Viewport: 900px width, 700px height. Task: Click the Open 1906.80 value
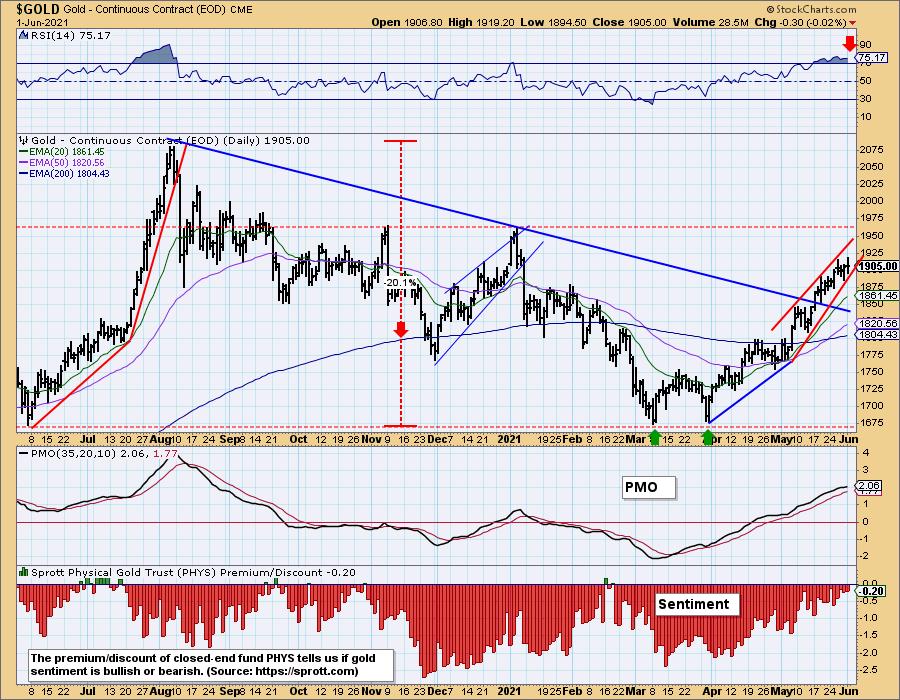coord(407,22)
